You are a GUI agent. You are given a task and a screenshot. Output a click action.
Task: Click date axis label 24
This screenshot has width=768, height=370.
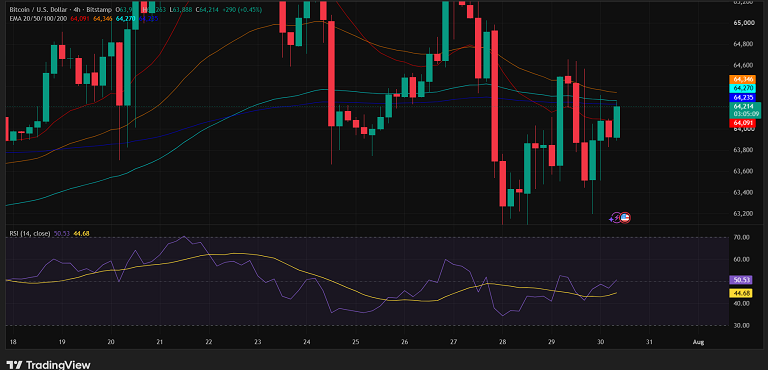tap(307, 342)
